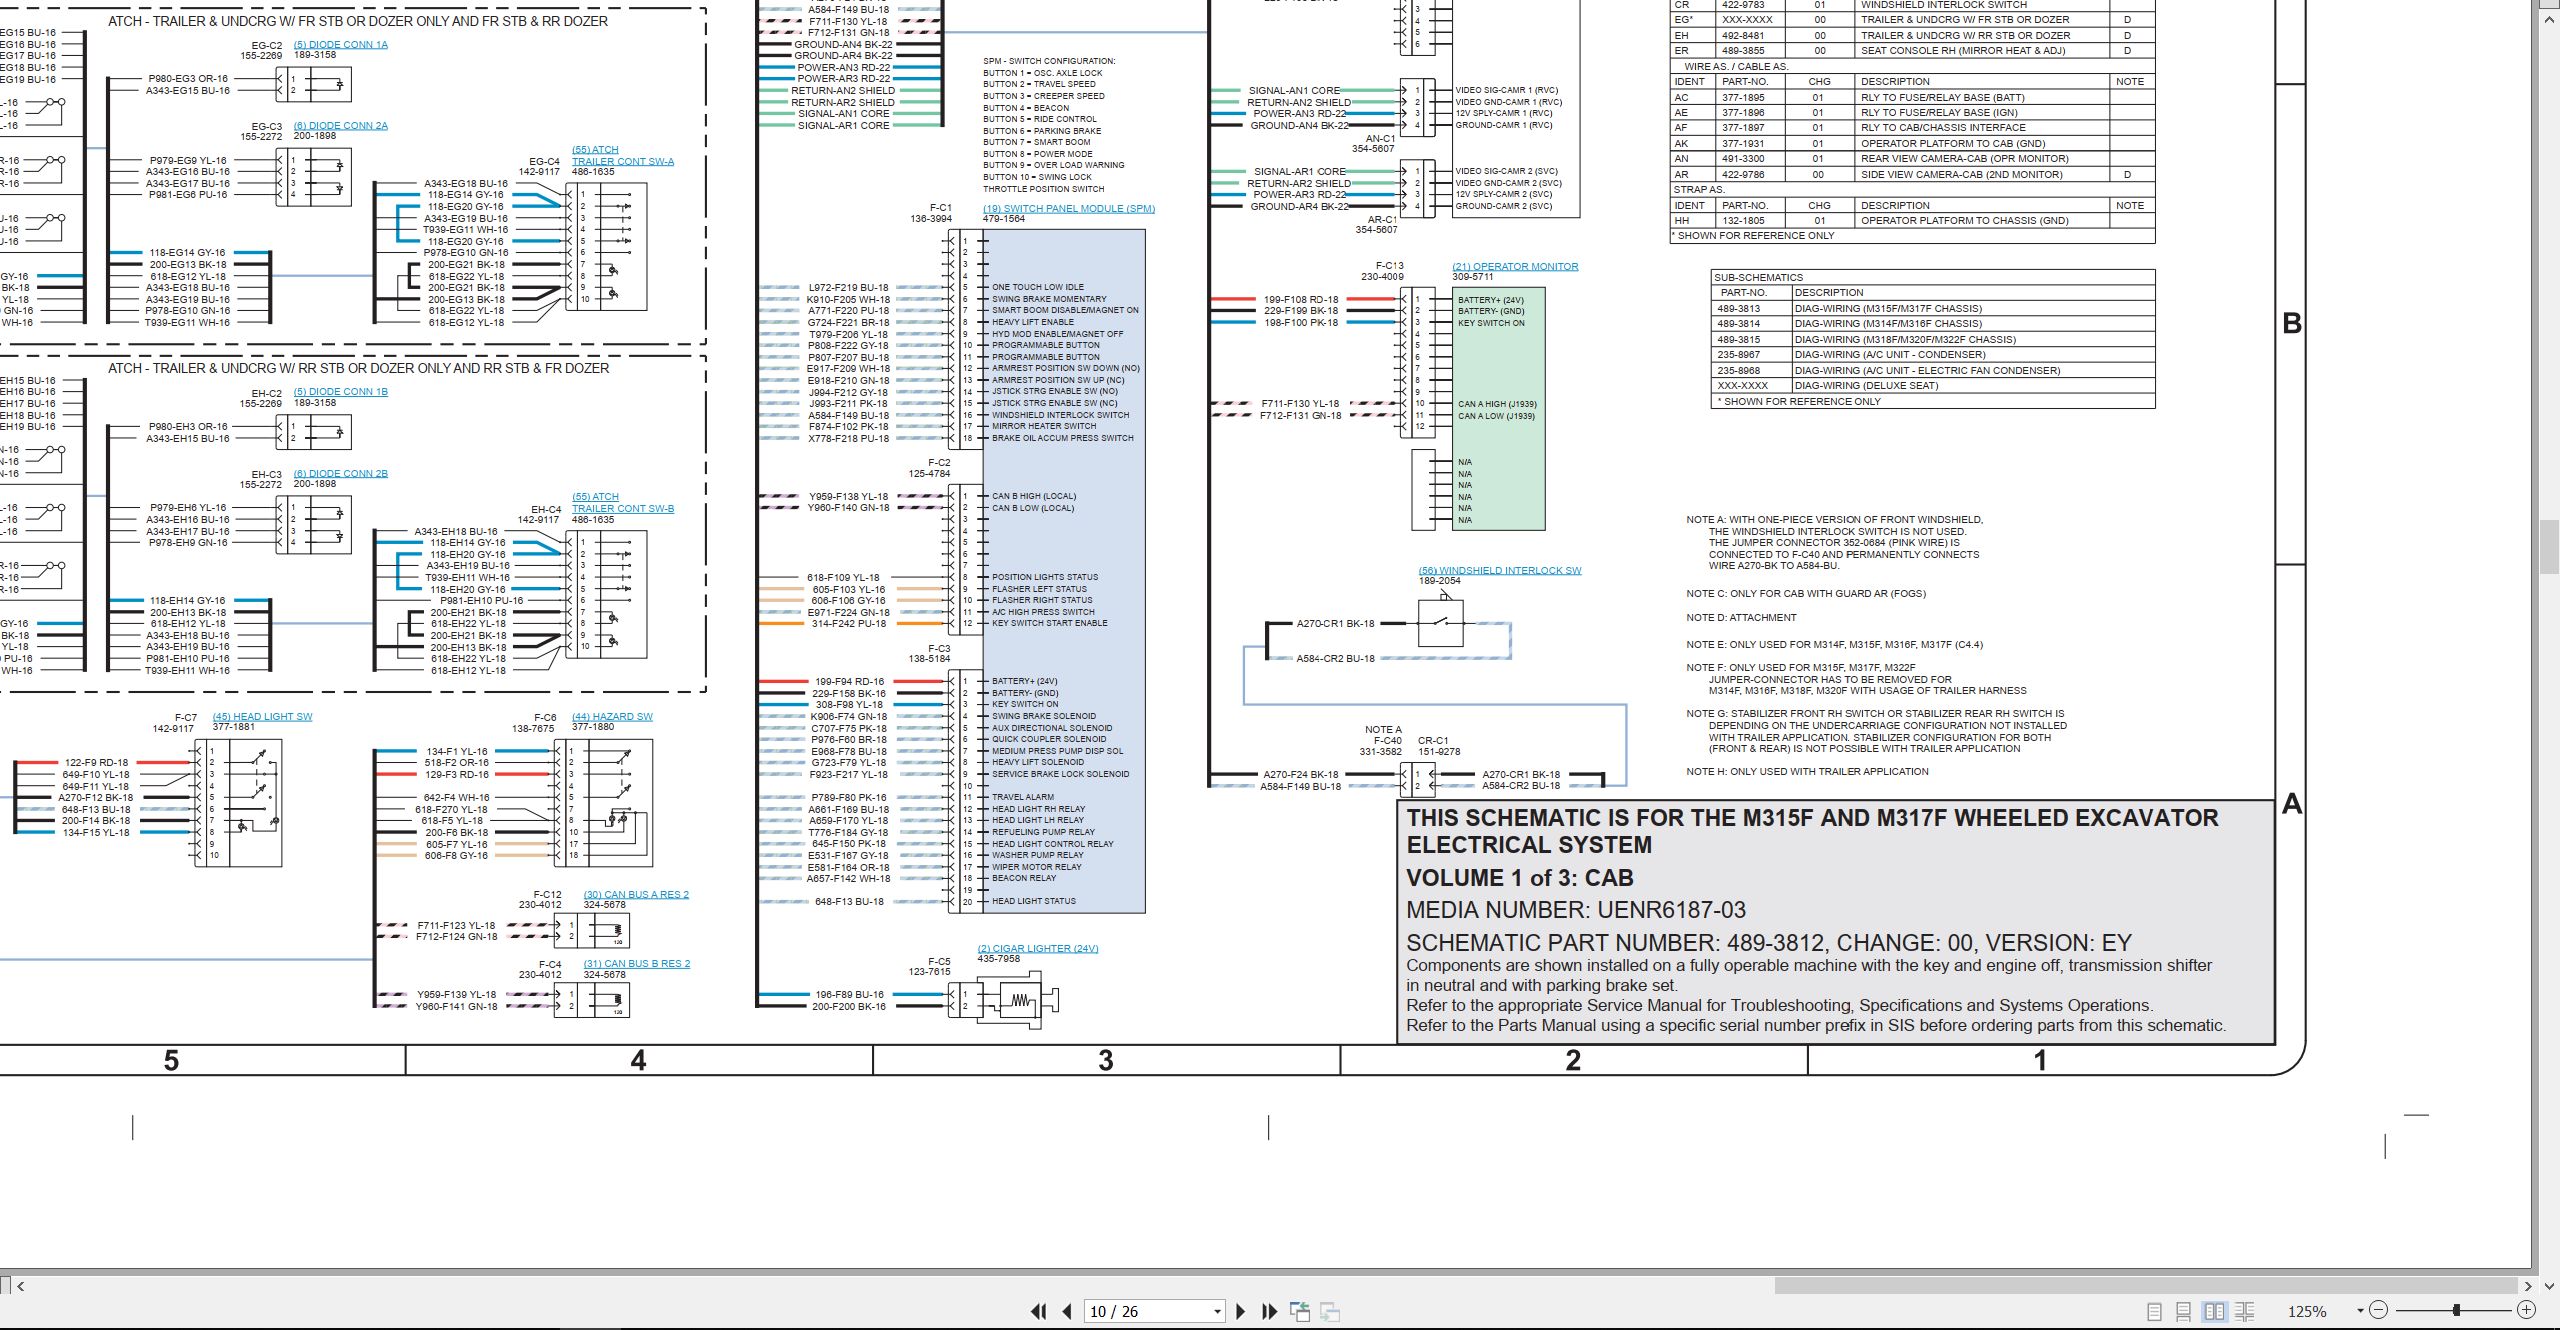Switch to continuous facing layout

tap(2244, 1311)
